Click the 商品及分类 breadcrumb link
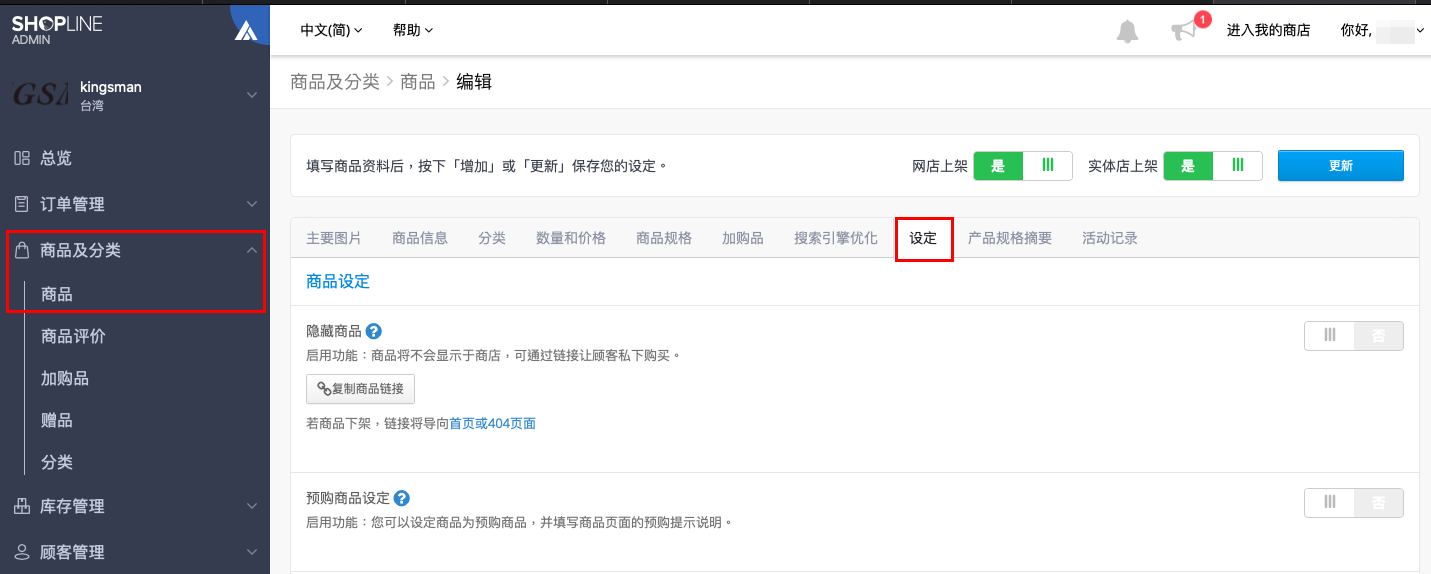The height and width of the screenshot is (574, 1431). (335, 82)
